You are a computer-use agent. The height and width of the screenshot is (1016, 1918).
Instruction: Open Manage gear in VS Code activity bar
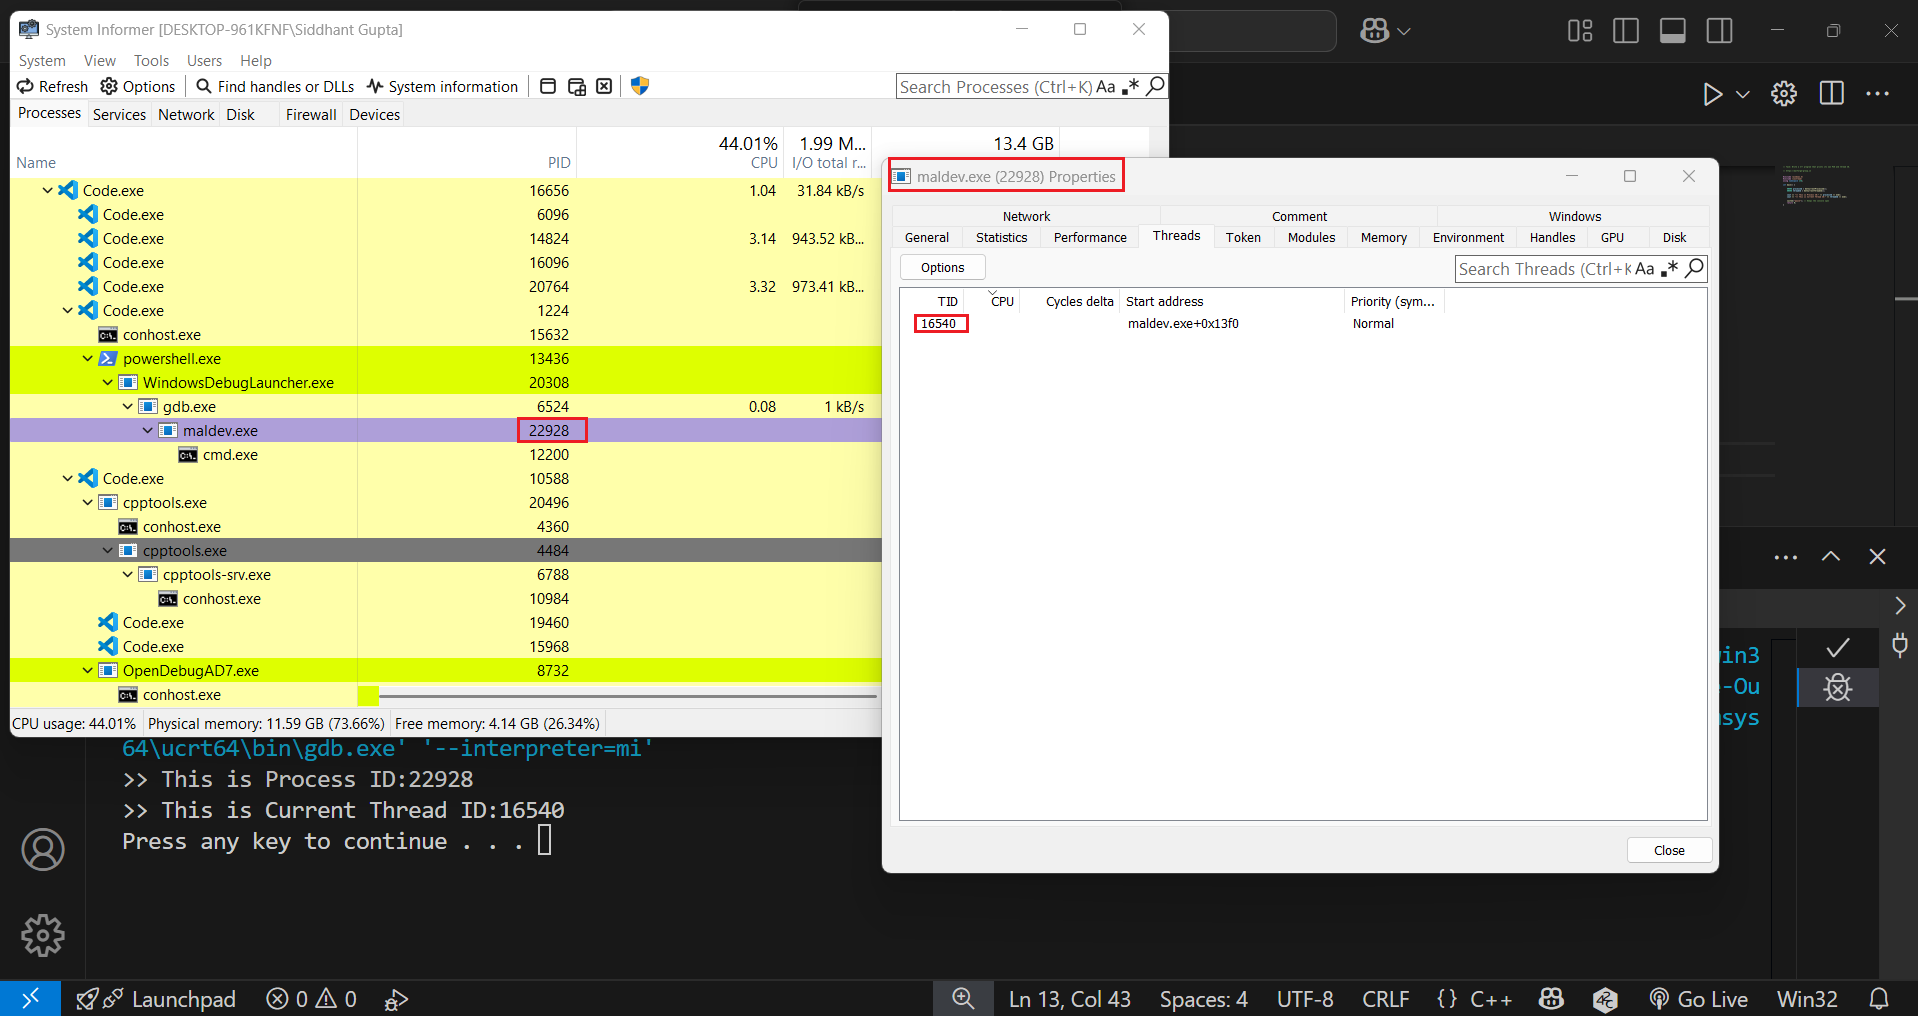pos(43,935)
